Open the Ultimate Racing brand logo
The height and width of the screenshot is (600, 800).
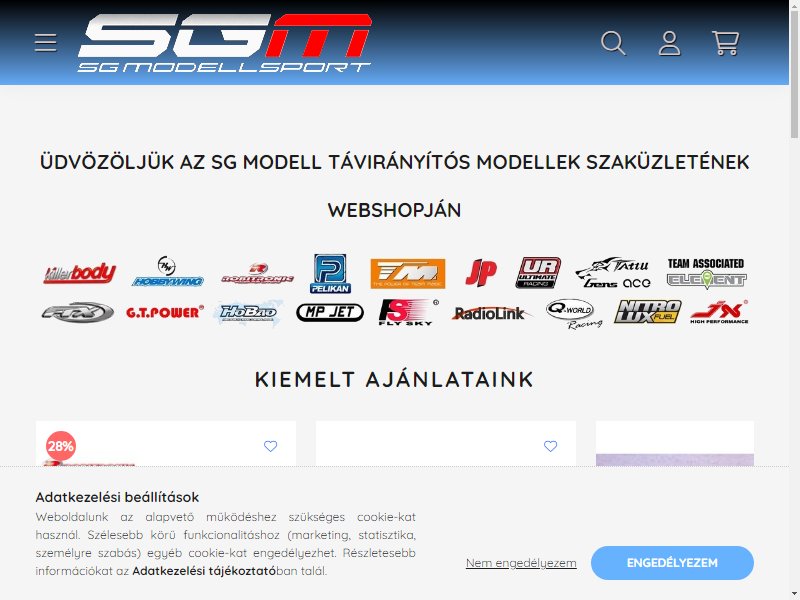pyautogui.click(x=538, y=273)
